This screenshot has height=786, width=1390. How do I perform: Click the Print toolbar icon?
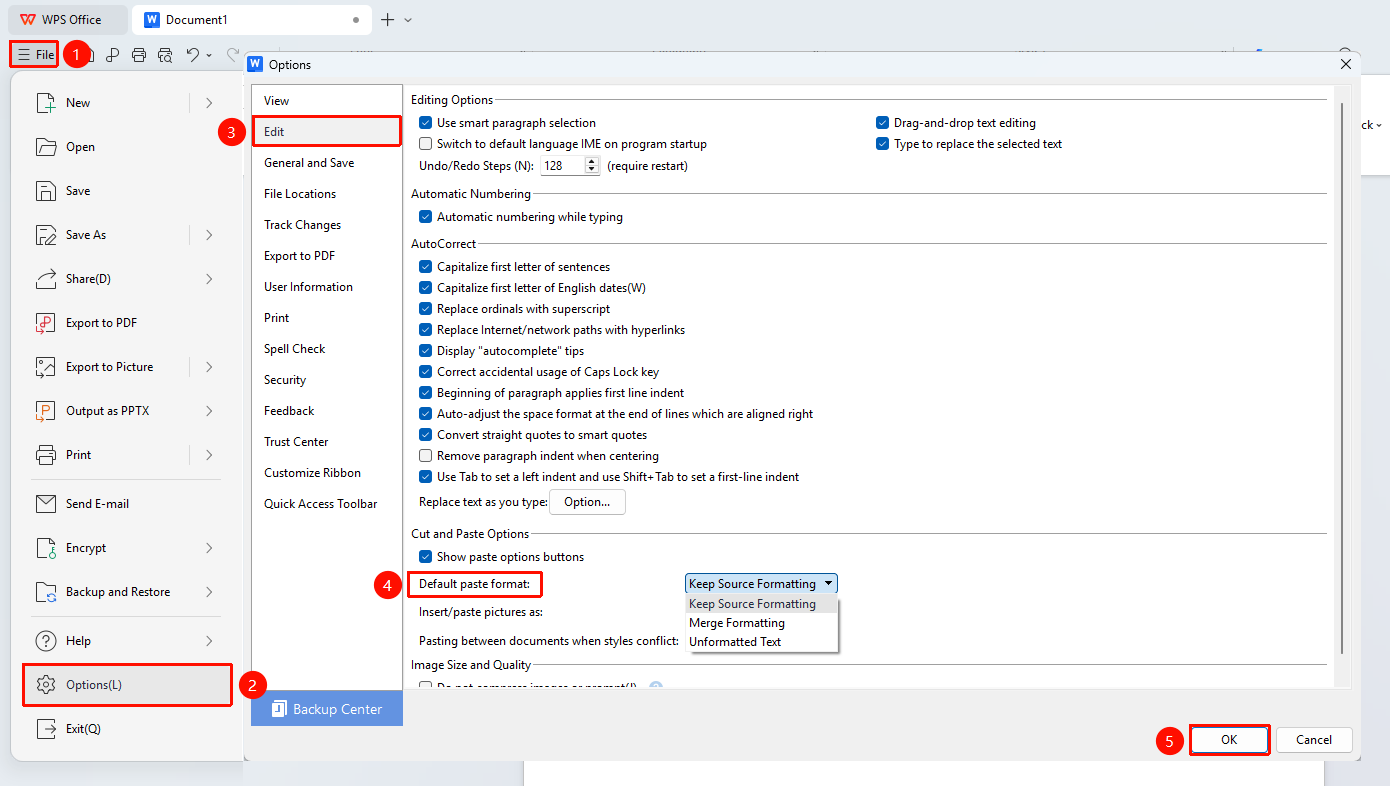139,55
